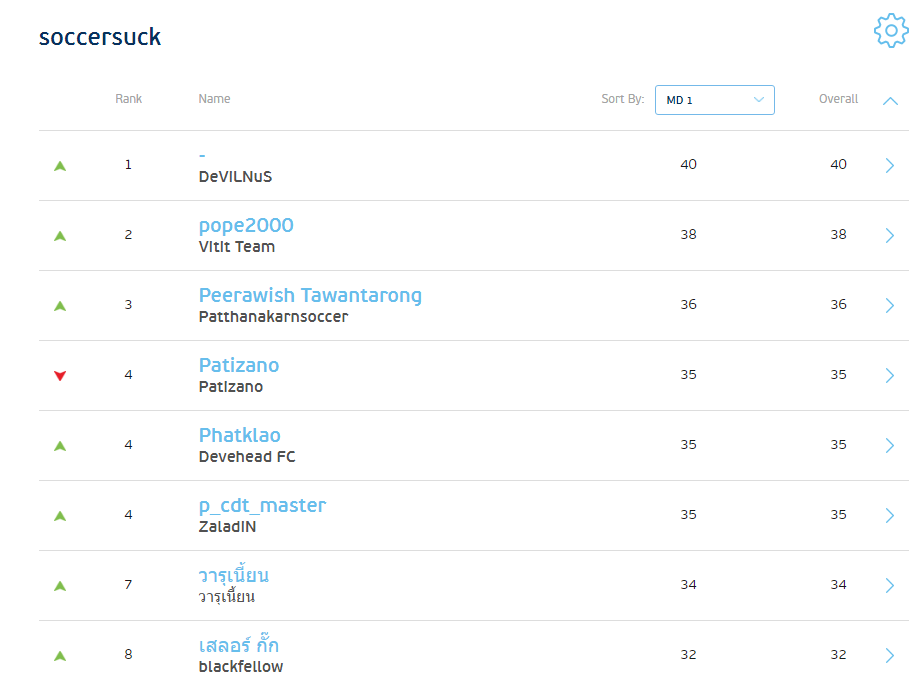This screenshot has width=913, height=686.
Task: Expand ZaladIN row chevron
Action: coord(890,516)
